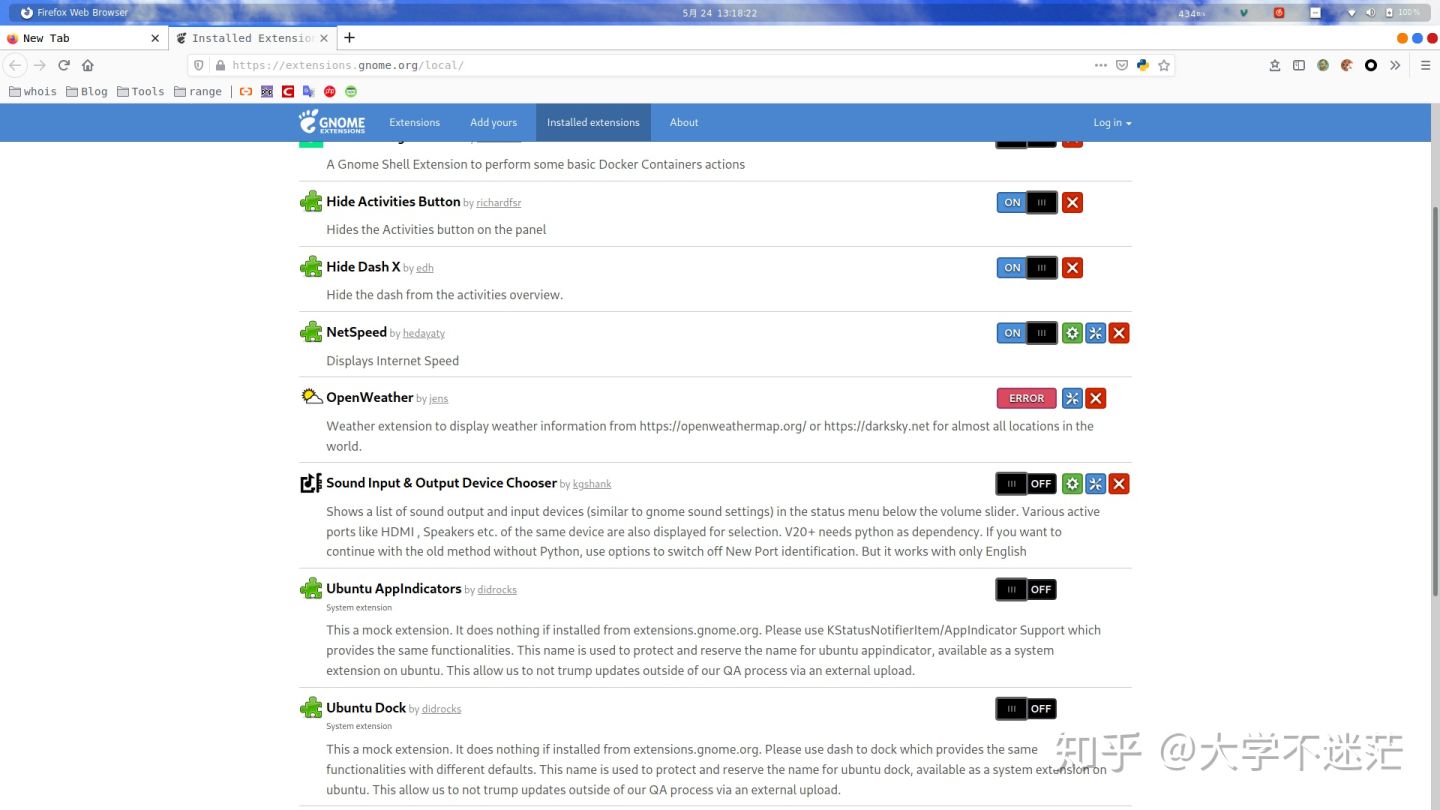Open a new tab with plus button
This screenshot has height=810, width=1440.
pyautogui.click(x=349, y=38)
